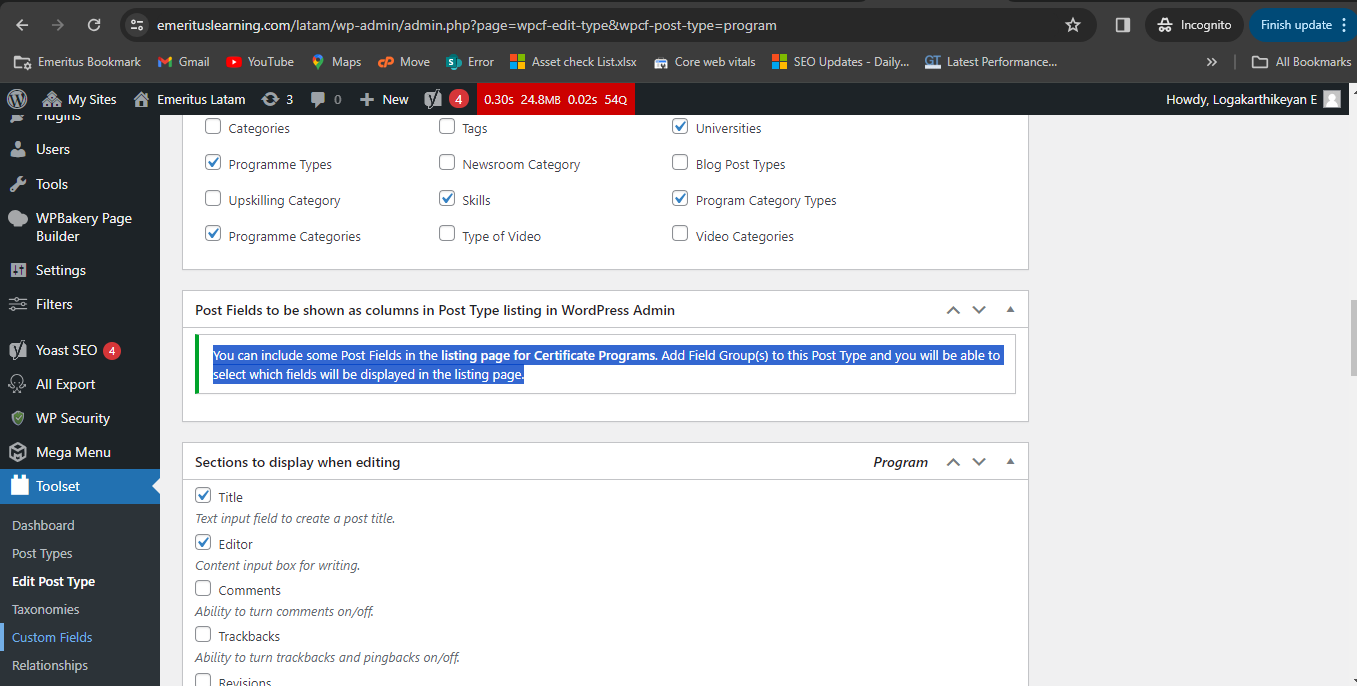The width and height of the screenshot is (1357, 686).
Task: Collapse the Post Fields panel with triangle toggle
Action: point(1010,310)
